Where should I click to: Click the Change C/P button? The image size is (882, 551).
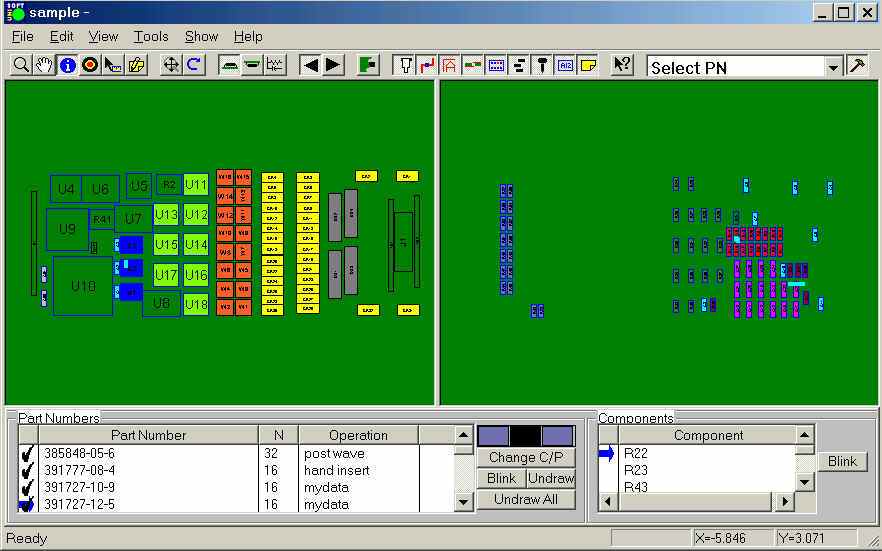526,457
